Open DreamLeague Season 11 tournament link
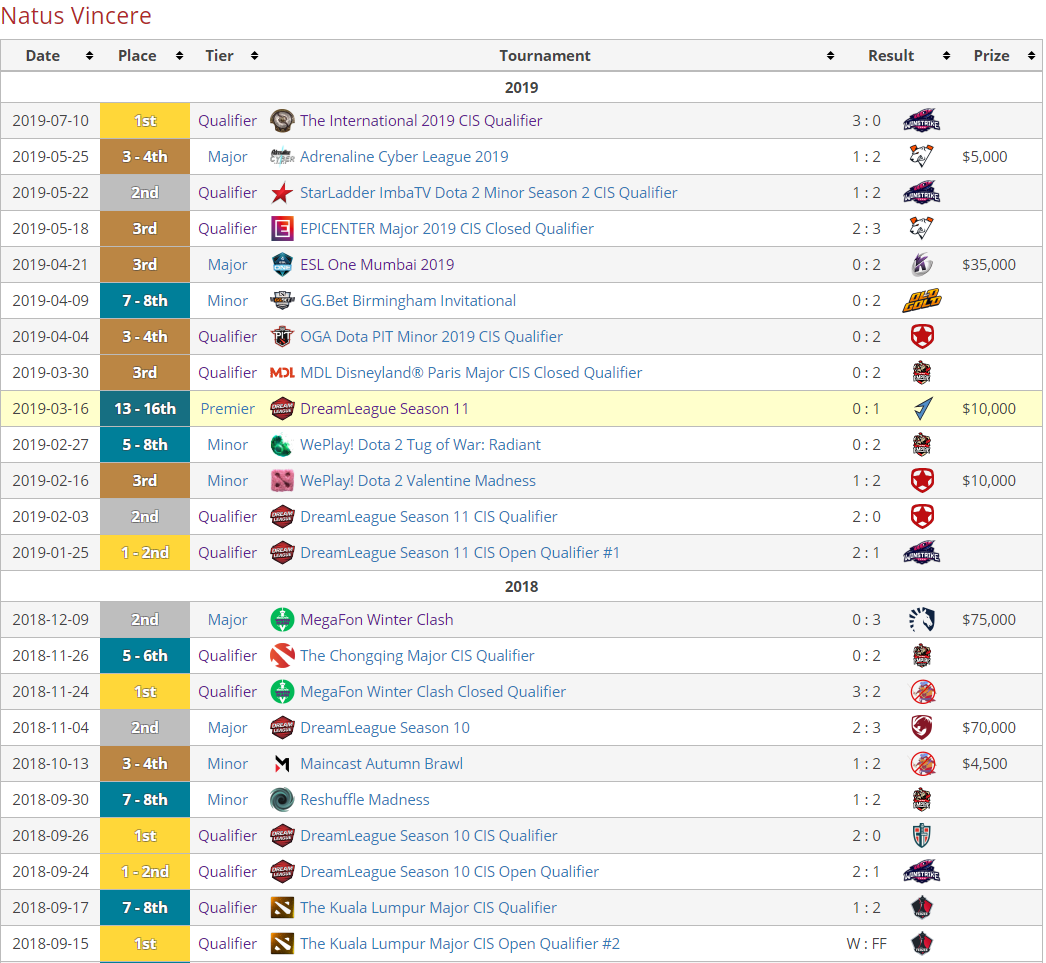Image resolution: width=1046 pixels, height=963 pixels. coord(384,409)
